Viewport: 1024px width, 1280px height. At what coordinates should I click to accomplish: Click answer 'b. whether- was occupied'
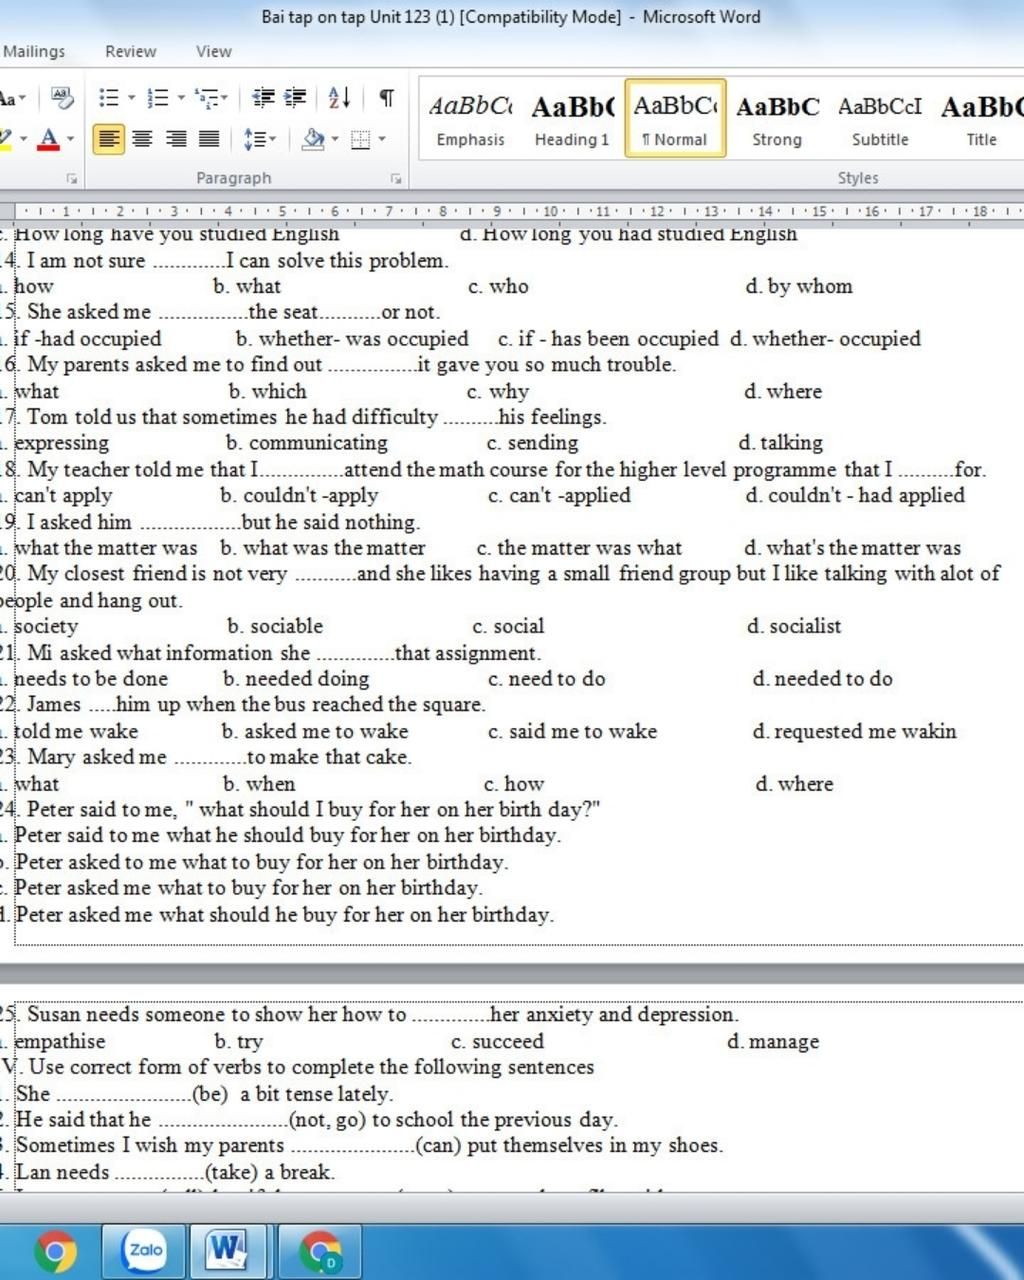point(352,338)
